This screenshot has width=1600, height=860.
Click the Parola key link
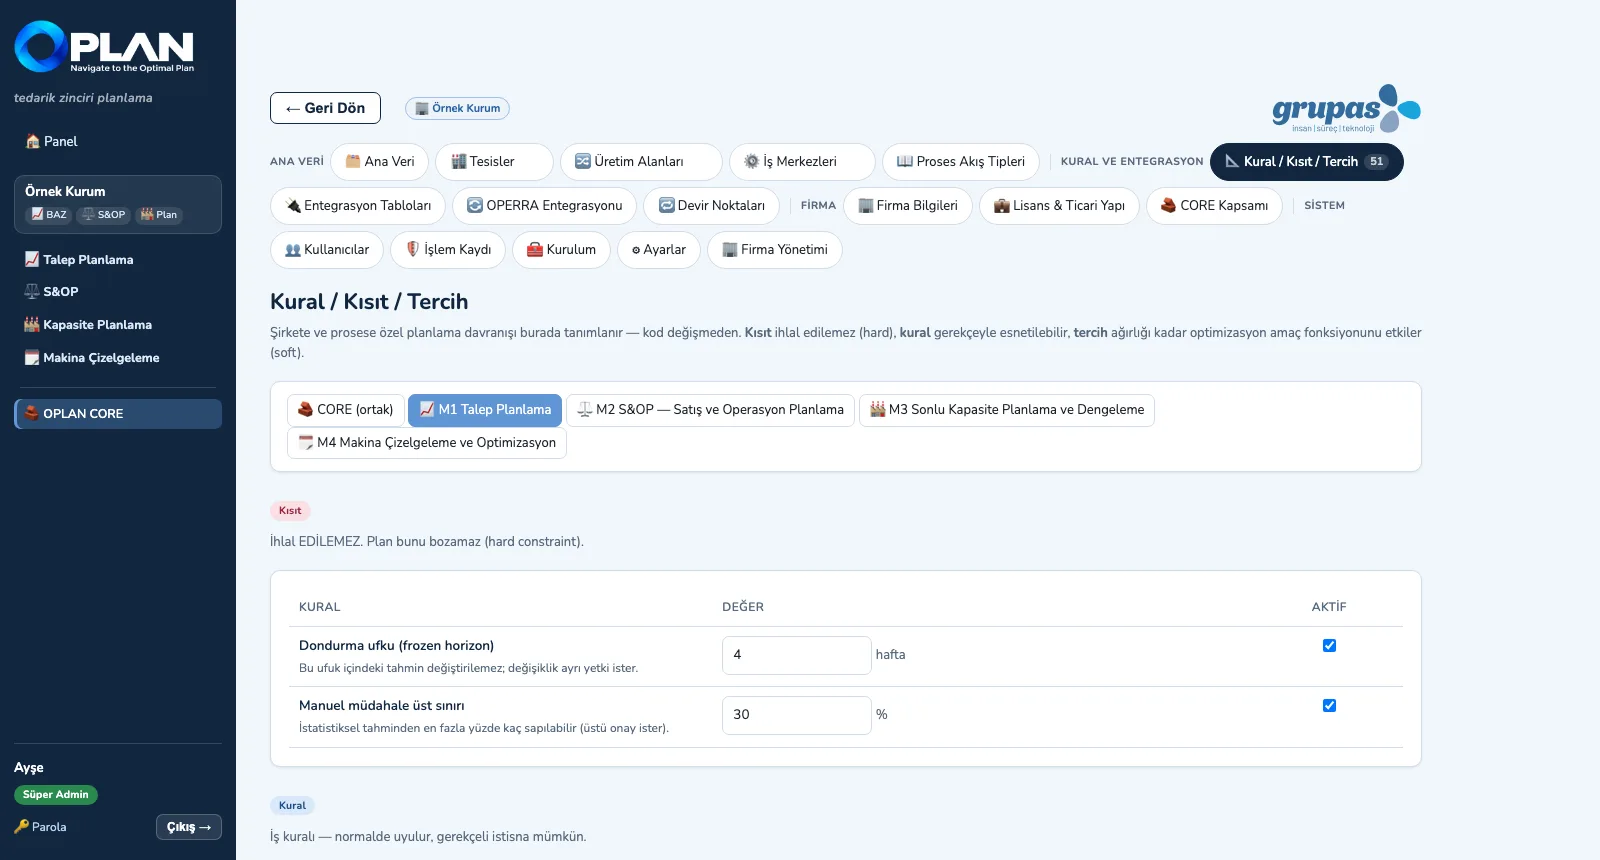(41, 827)
